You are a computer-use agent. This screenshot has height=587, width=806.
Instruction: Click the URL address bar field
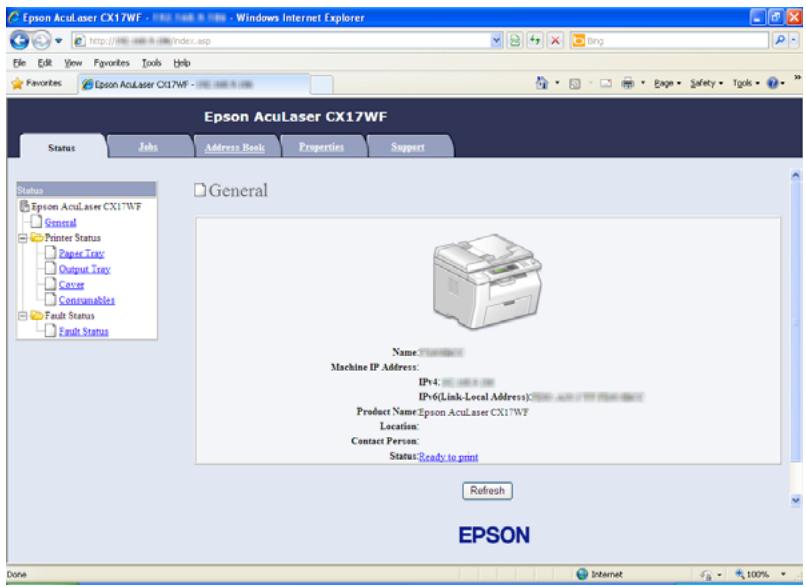coord(282,41)
